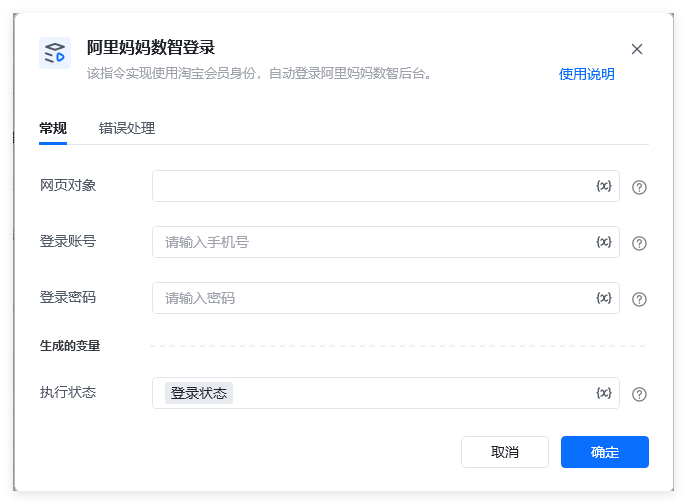Confirm with the 确定 button
Viewport: 687px width, 504px height.
605,452
